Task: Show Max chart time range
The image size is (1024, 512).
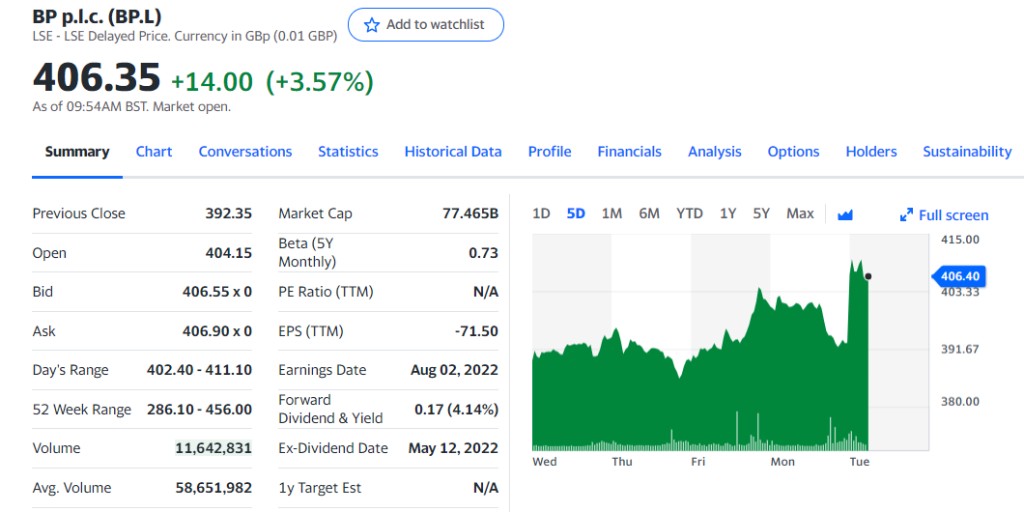Action: 800,214
